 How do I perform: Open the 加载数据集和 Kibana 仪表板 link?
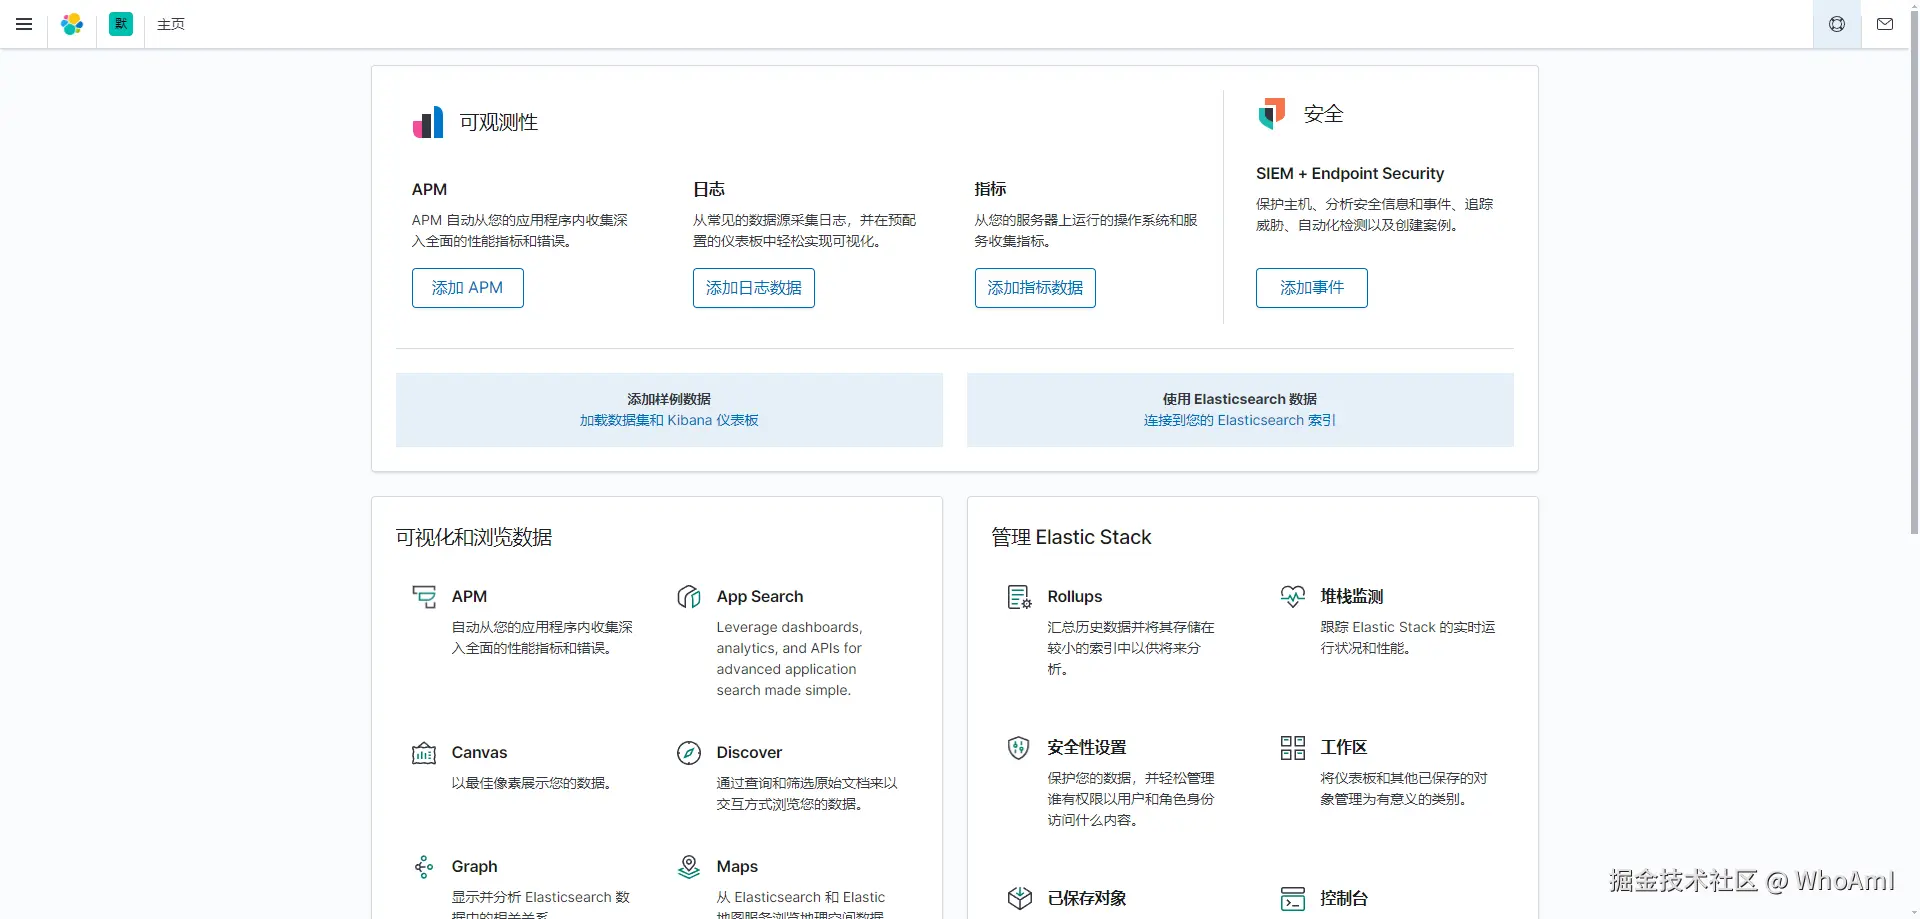point(669,420)
